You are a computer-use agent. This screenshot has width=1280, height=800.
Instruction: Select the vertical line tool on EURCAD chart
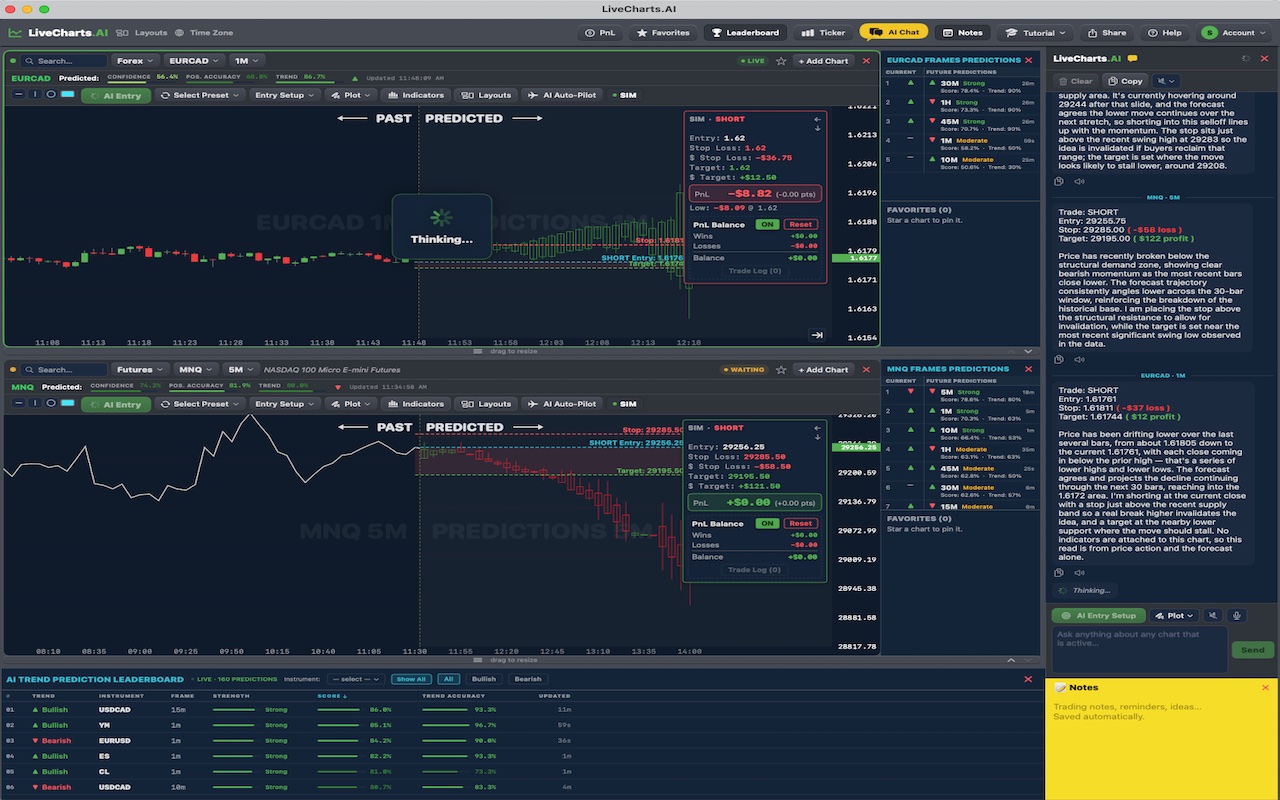(35, 95)
